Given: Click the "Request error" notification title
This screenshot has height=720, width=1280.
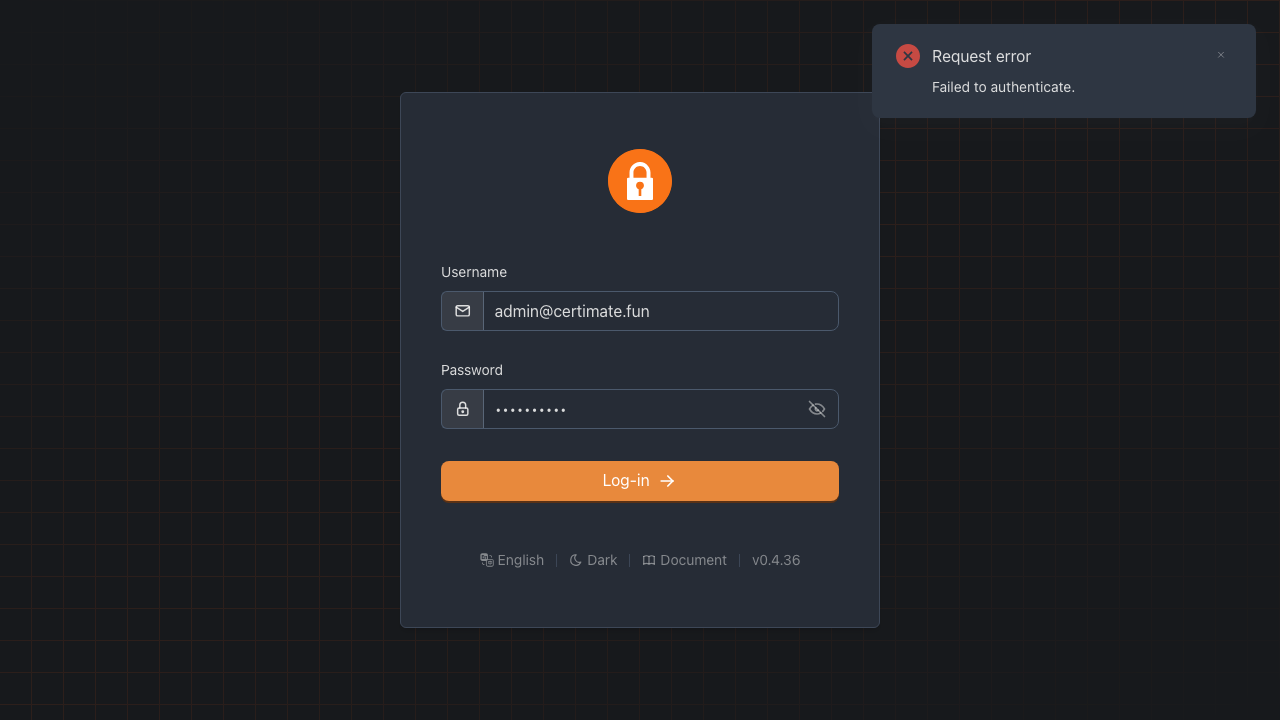Looking at the screenshot, I should (981, 56).
